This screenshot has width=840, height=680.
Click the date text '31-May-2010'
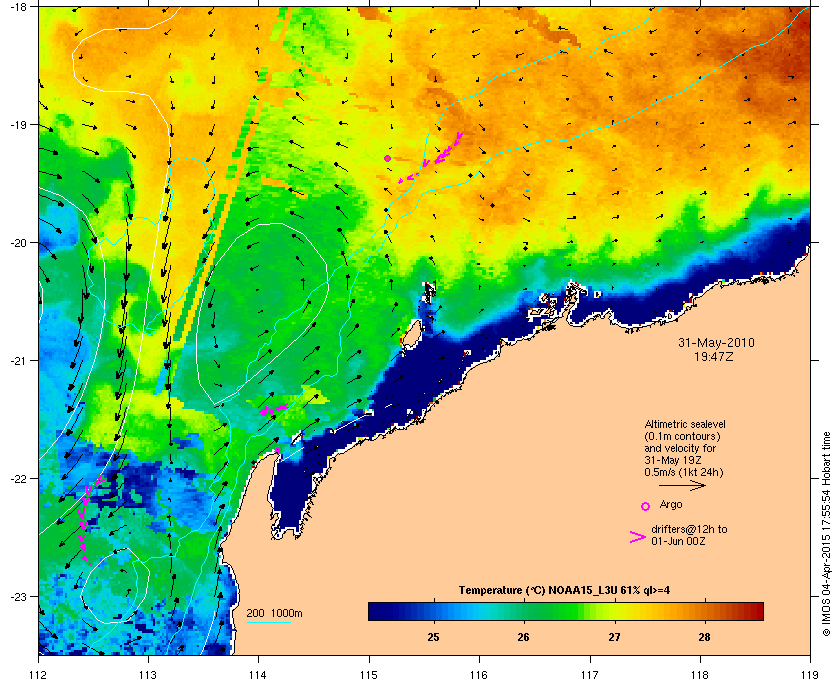click(x=716, y=342)
